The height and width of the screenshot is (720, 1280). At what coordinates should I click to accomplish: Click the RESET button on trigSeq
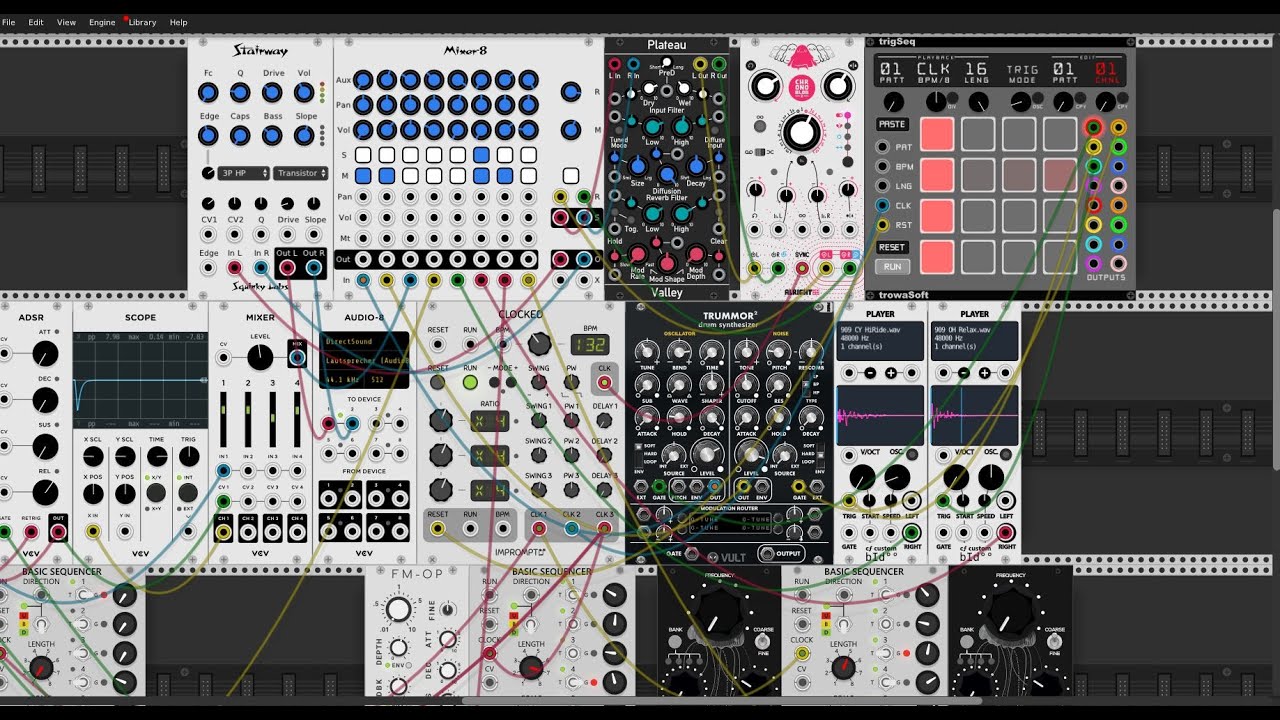(892, 247)
